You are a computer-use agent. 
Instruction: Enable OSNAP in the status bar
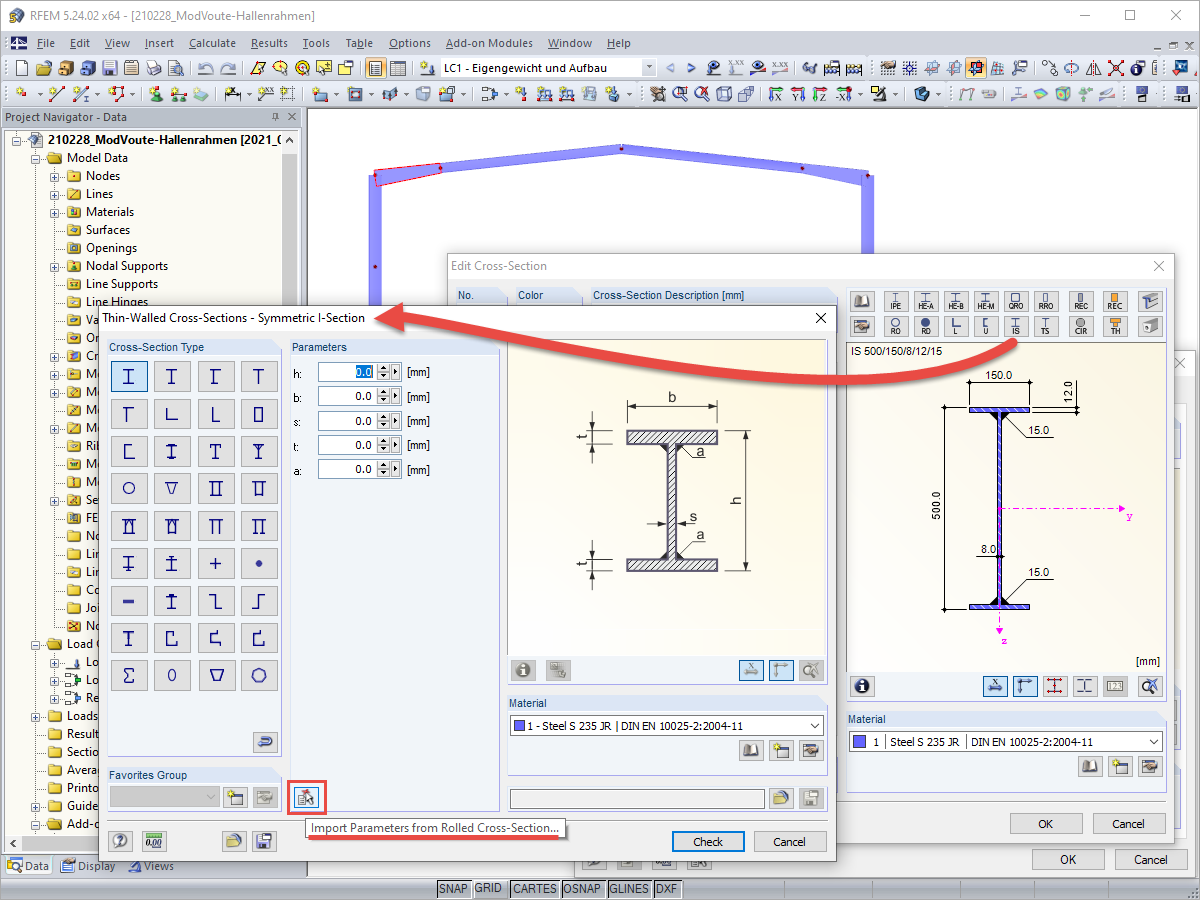point(583,888)
